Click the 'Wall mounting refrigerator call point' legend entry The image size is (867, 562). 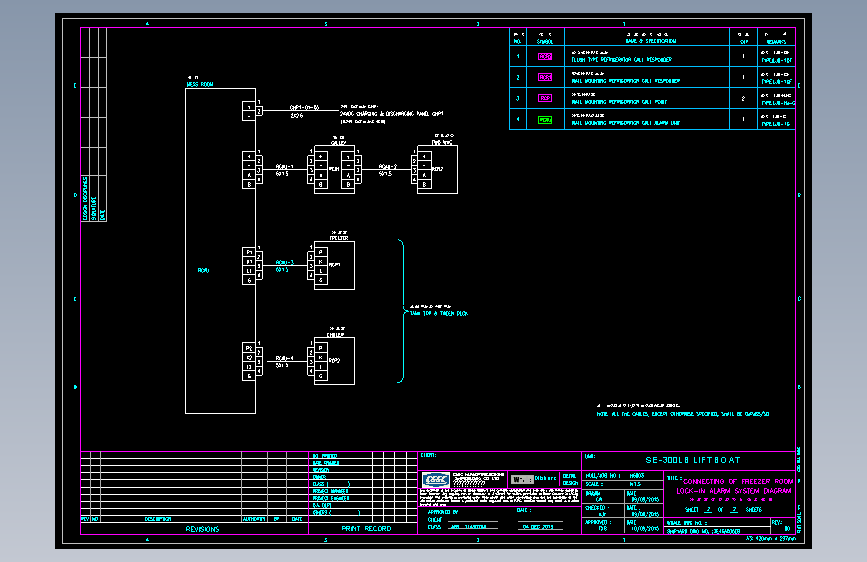tap(619, 102)
